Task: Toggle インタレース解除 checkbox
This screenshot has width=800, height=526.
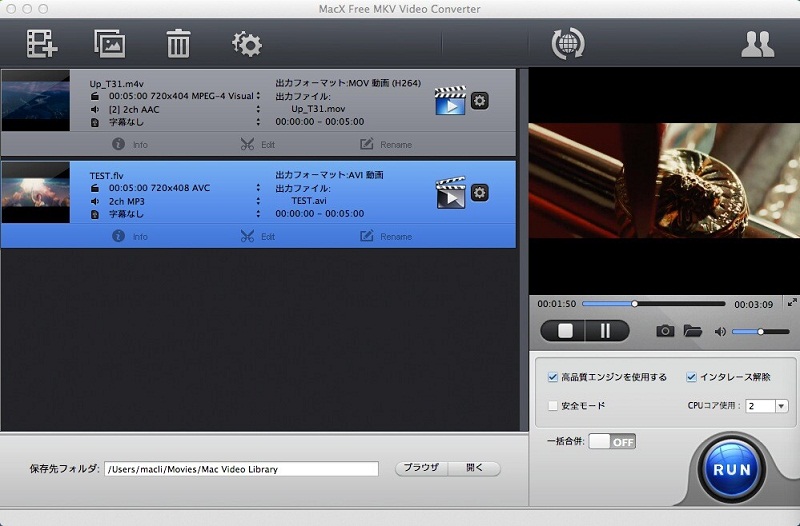Action: [691, 377]
